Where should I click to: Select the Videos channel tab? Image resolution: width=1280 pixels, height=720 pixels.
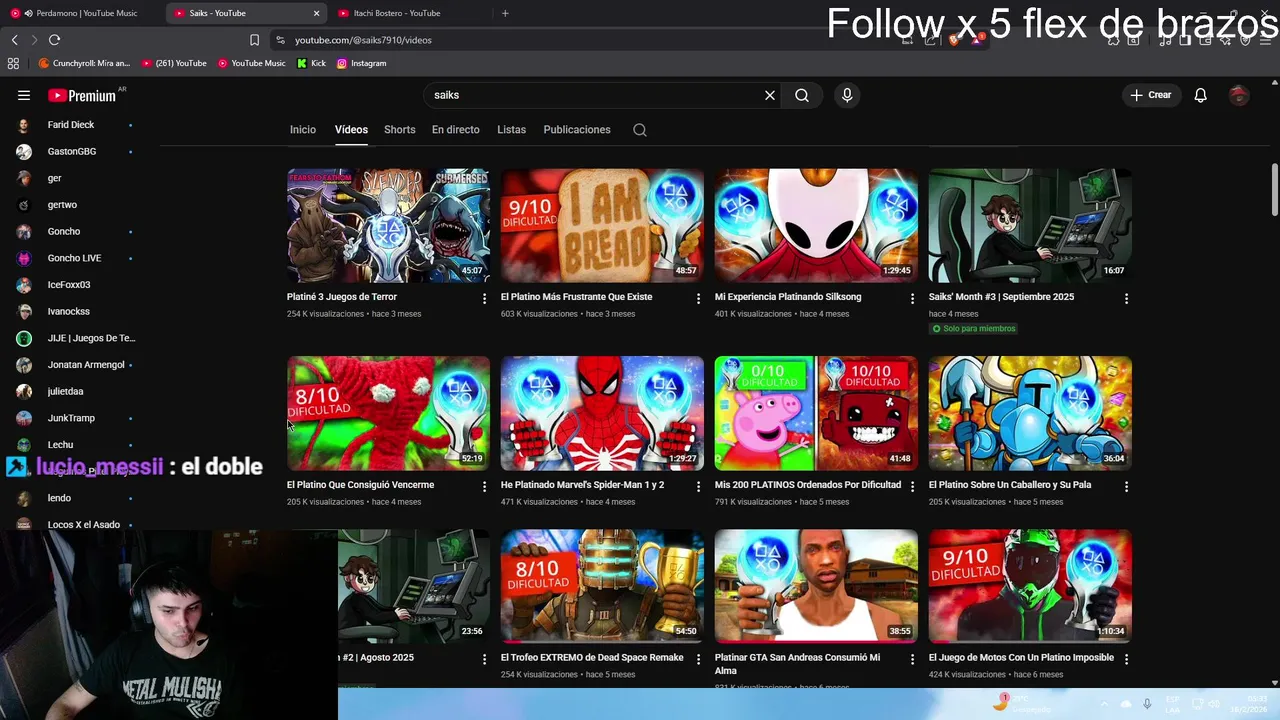coord(351,130)
